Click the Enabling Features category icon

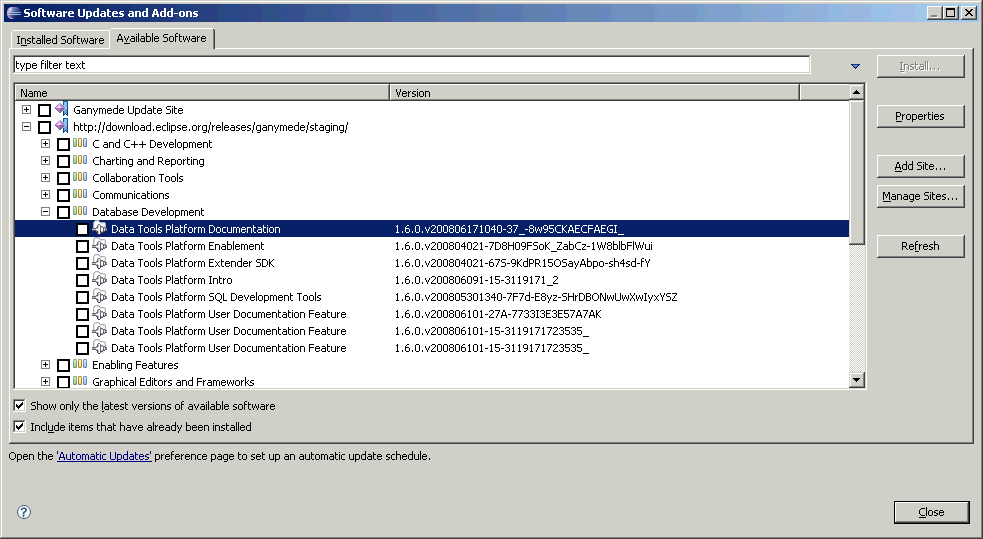click(80, 364)
